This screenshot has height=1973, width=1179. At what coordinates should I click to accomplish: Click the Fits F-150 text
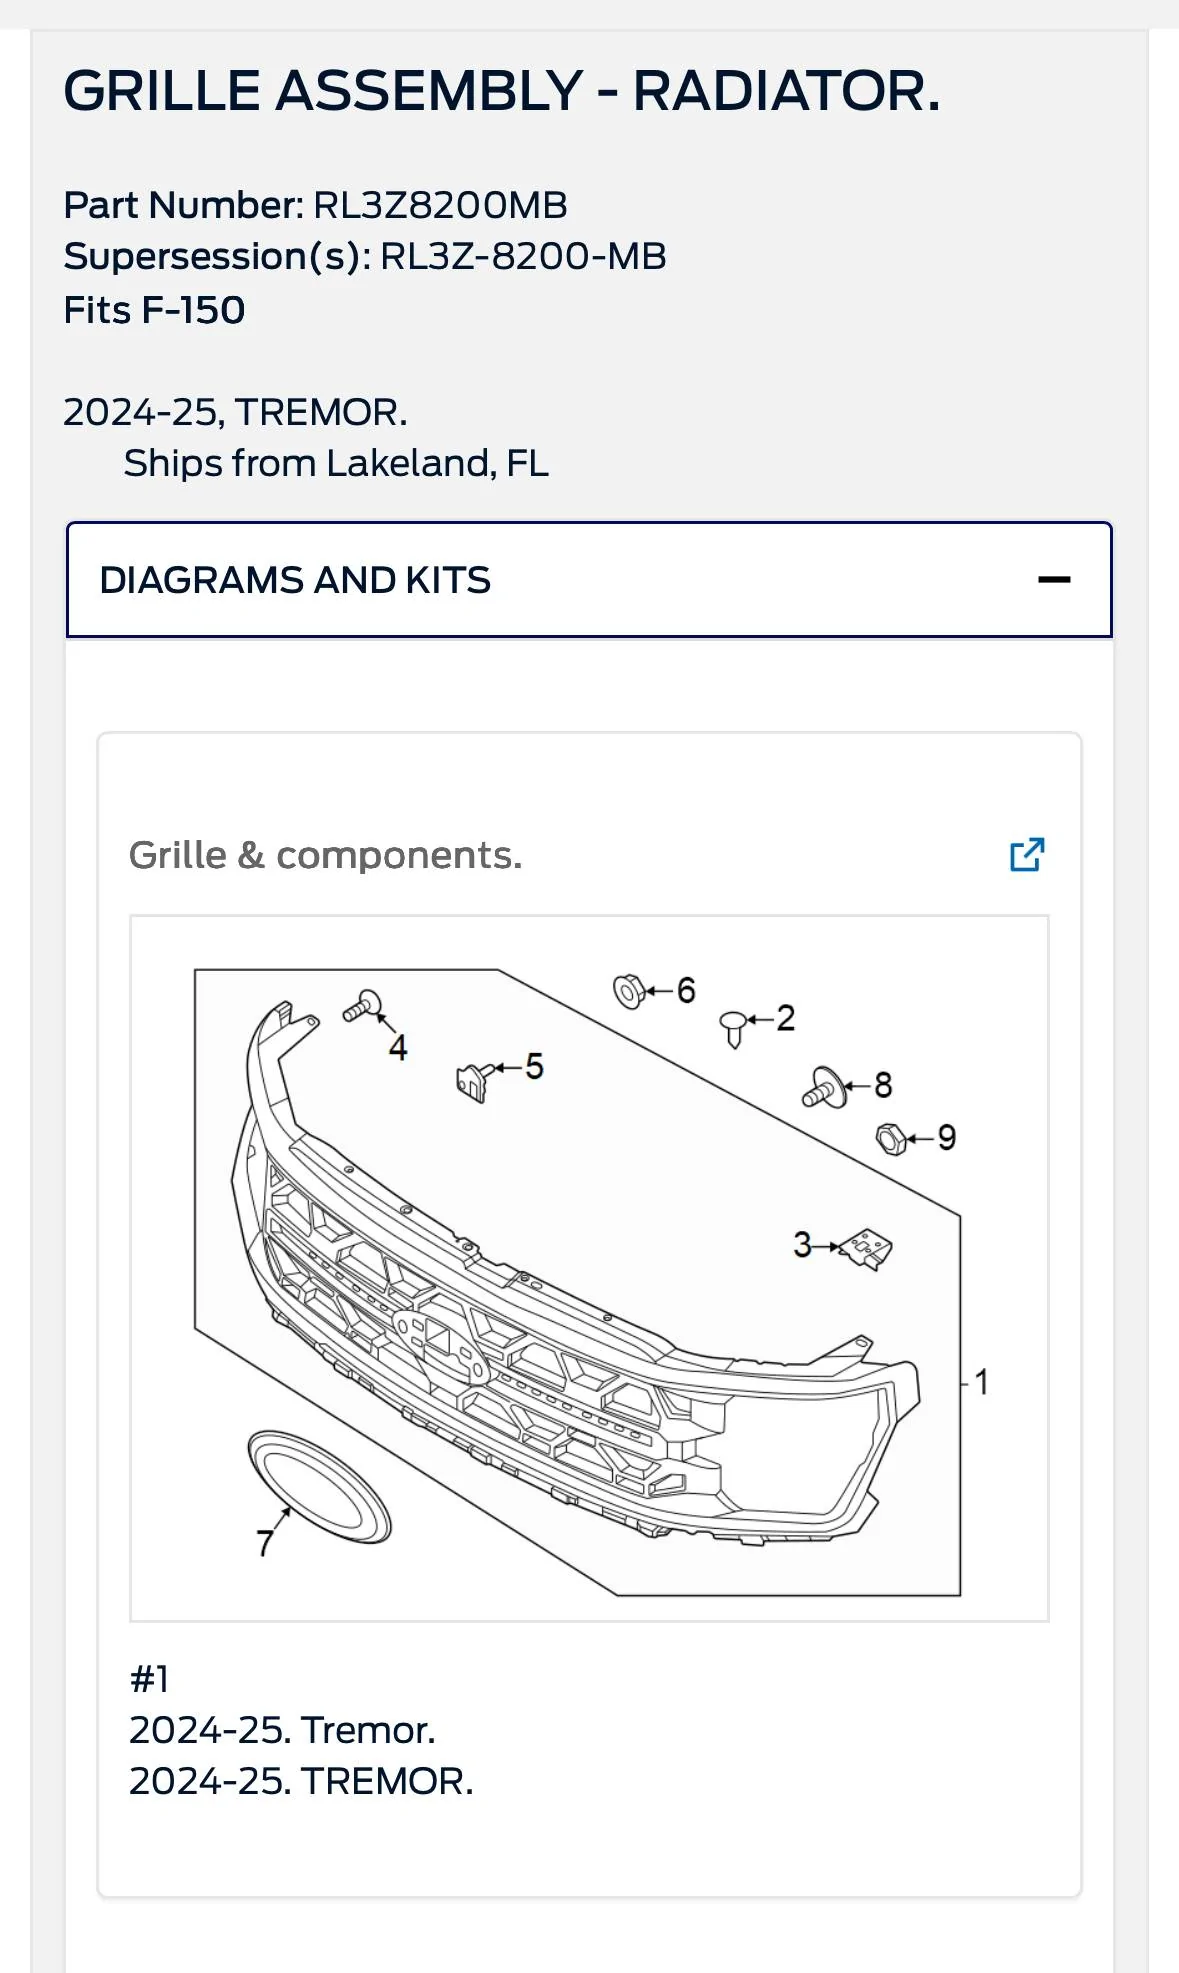tap(154, 310)
